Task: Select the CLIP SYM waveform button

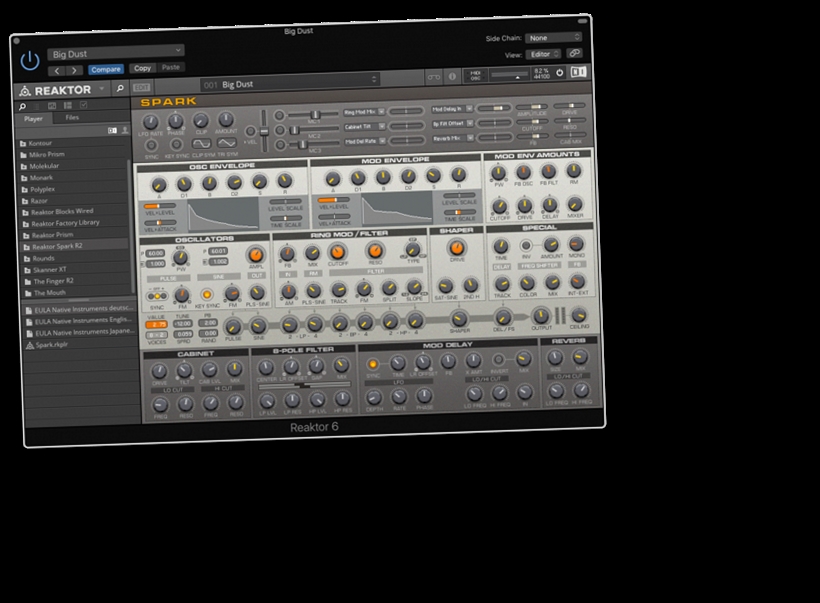Action: click(201, 143)
